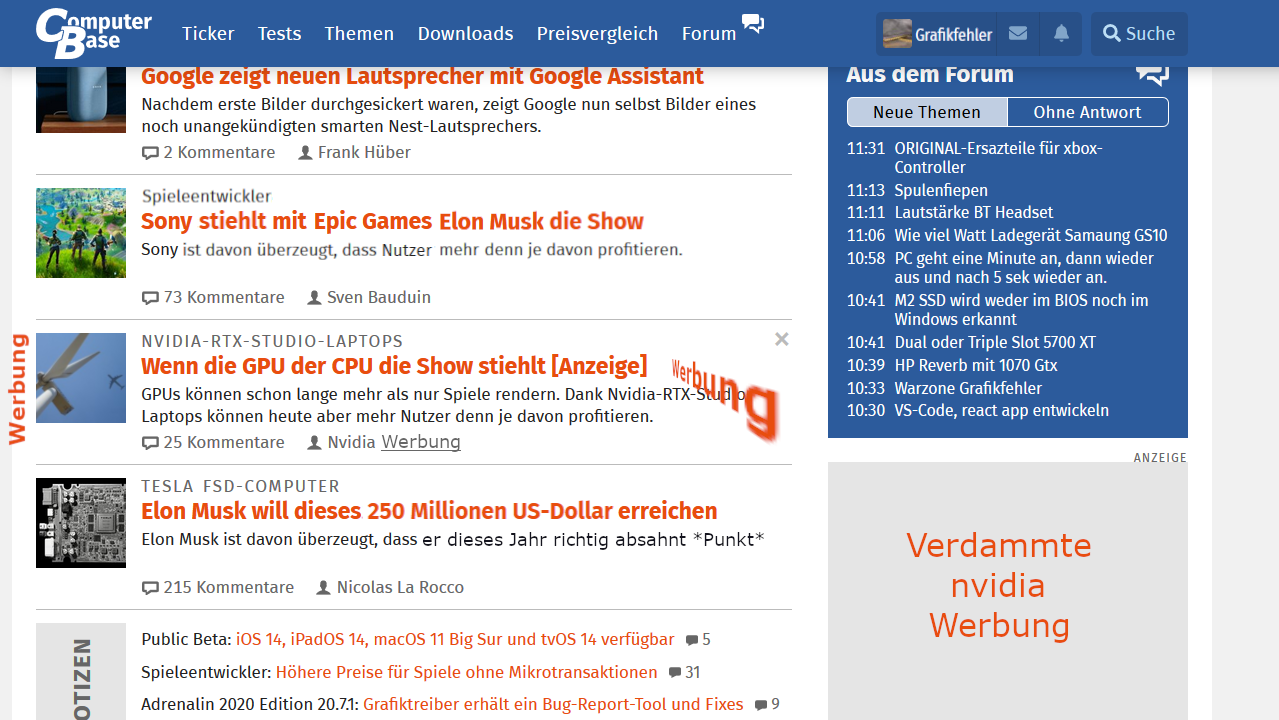This screenshot has width=1279, height=720.
Task: Open Sony stiehlt mit Epic Games headline
Action: [392, 221]
